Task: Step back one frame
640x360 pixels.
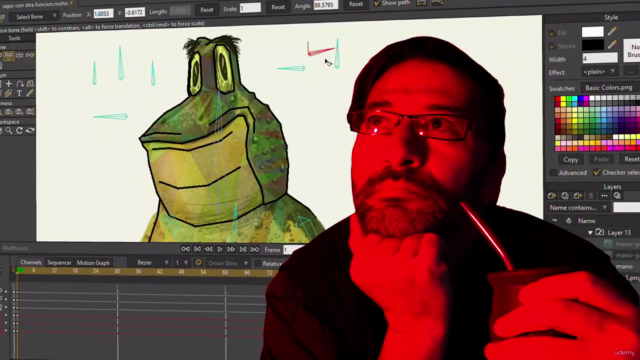Action: 209,249
